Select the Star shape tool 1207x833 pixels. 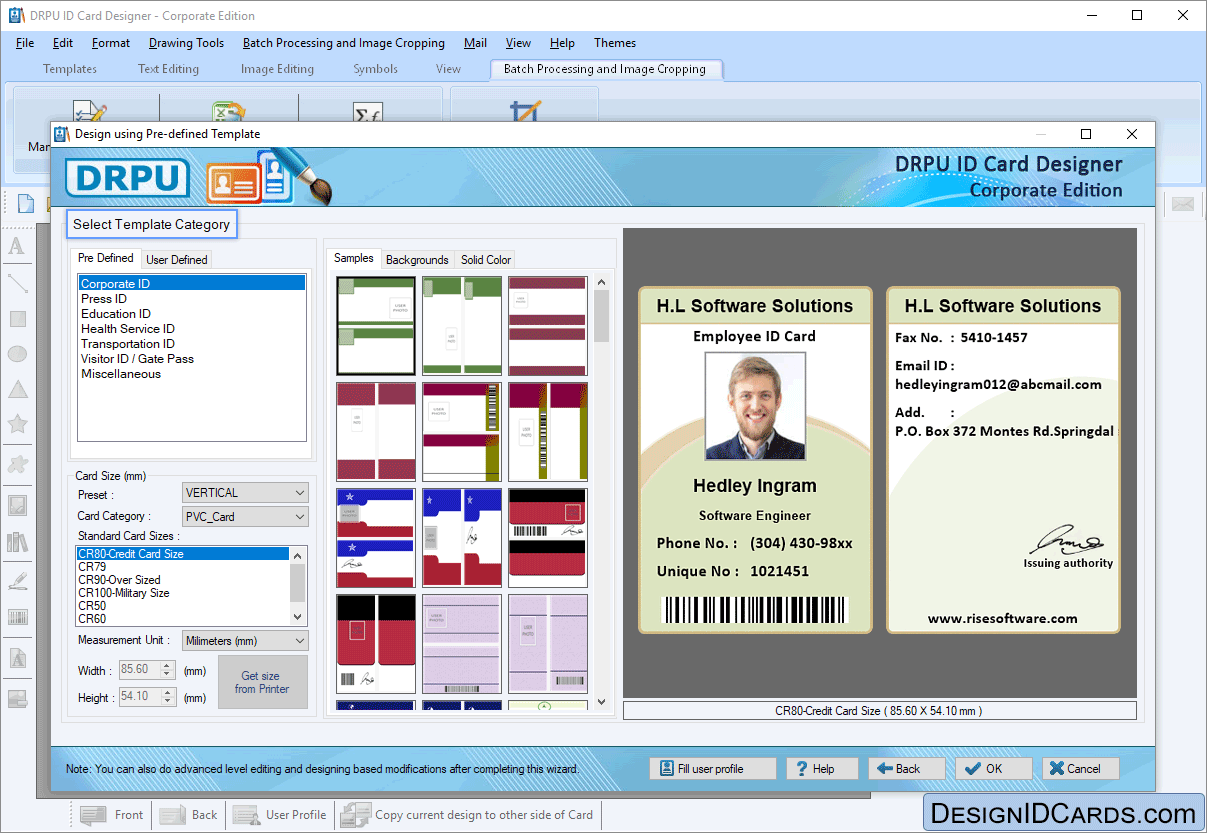17,425
